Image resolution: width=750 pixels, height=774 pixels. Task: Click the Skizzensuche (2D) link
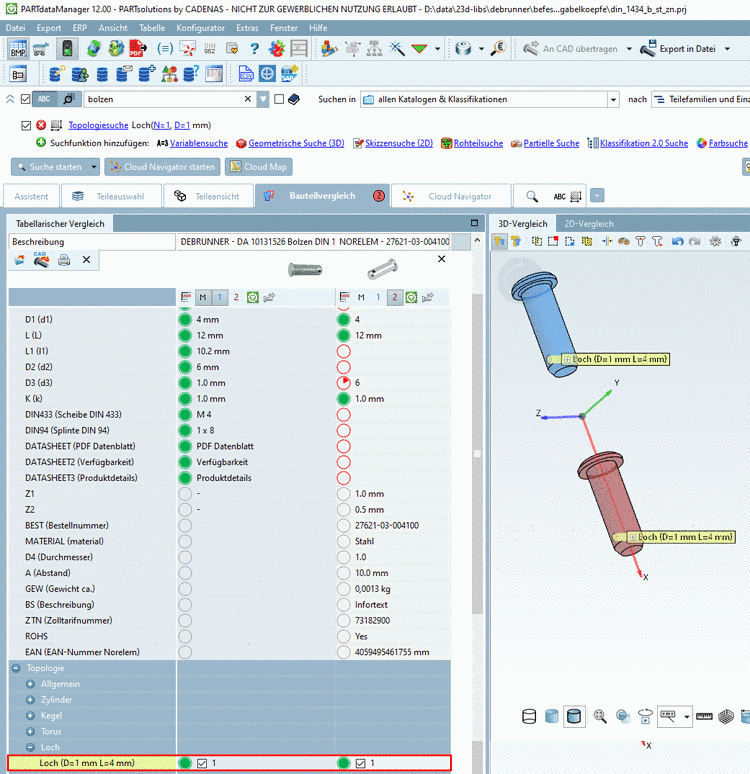[x=399, y=143]
